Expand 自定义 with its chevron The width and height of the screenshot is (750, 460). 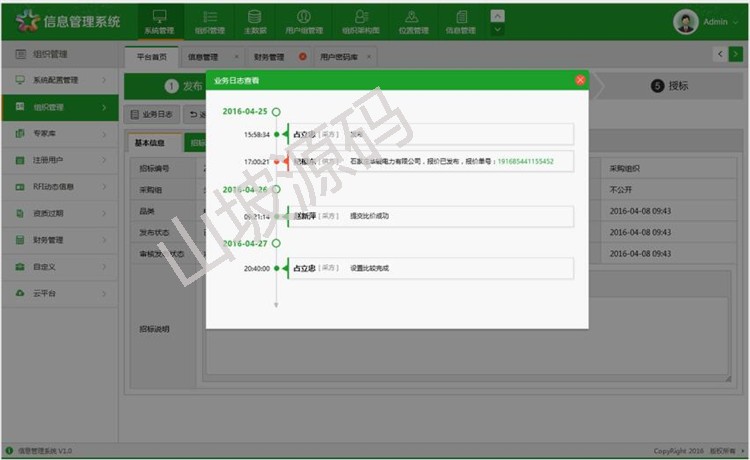(104, 267)
